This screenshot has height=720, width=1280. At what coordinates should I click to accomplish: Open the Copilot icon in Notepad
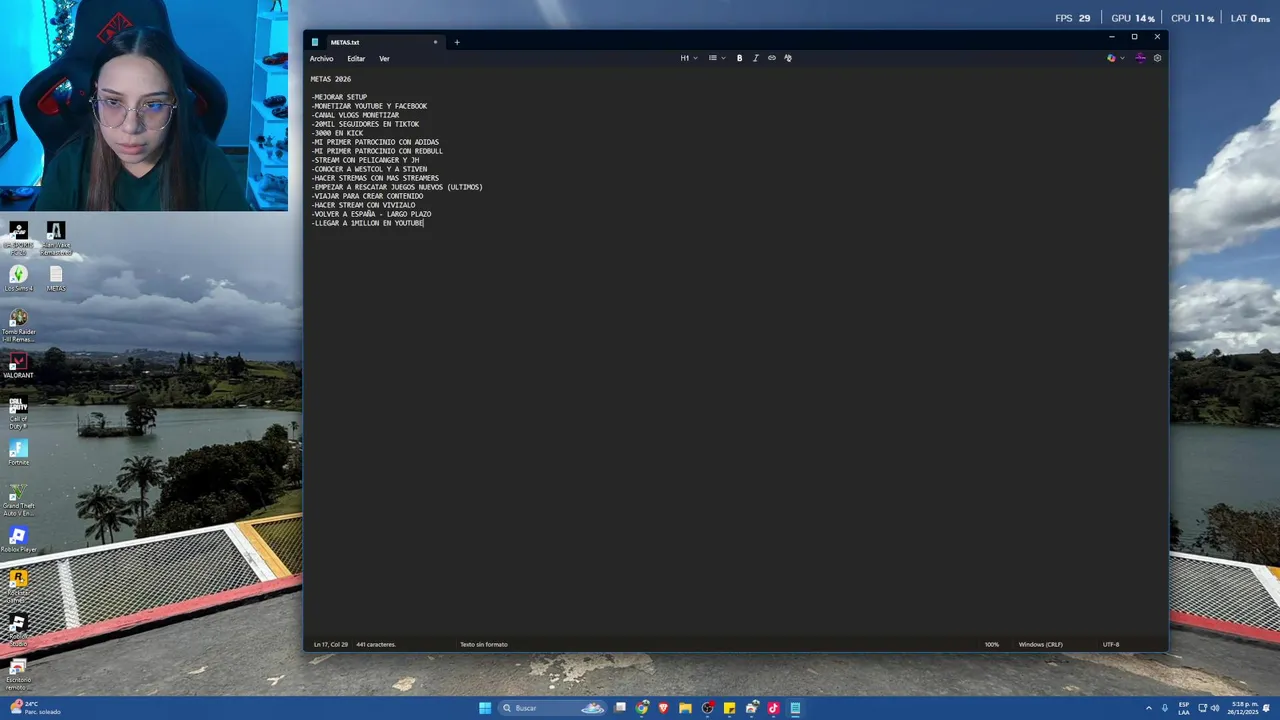tap(1111, 58)
